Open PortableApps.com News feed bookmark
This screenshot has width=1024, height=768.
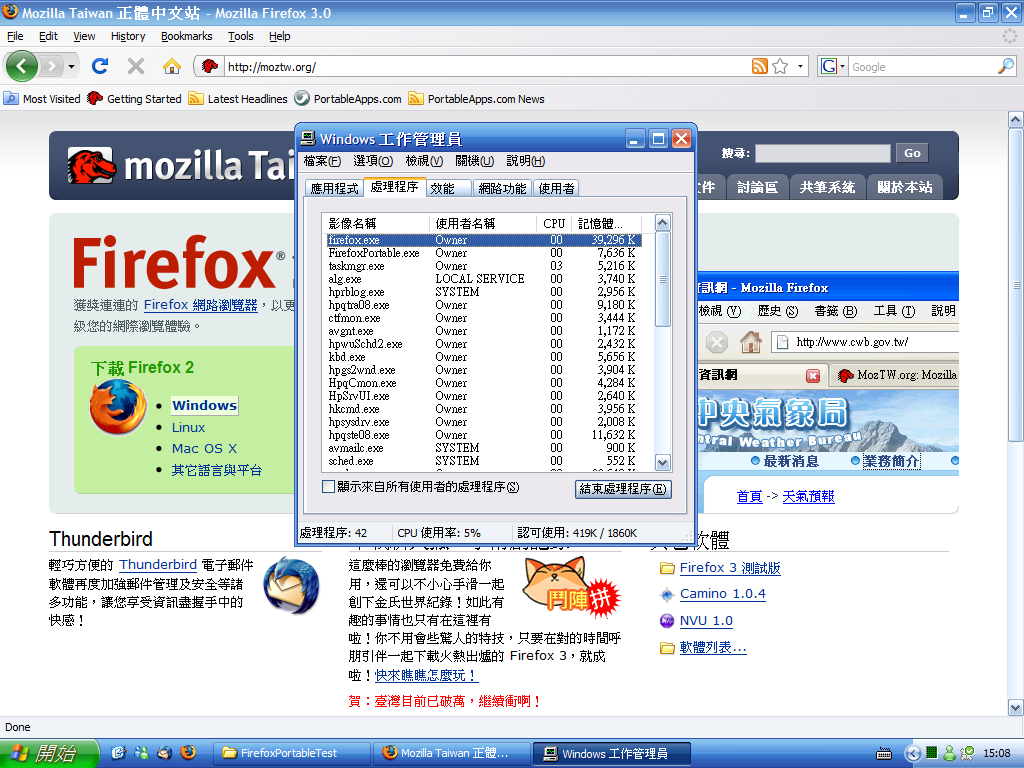click(476, 99)
